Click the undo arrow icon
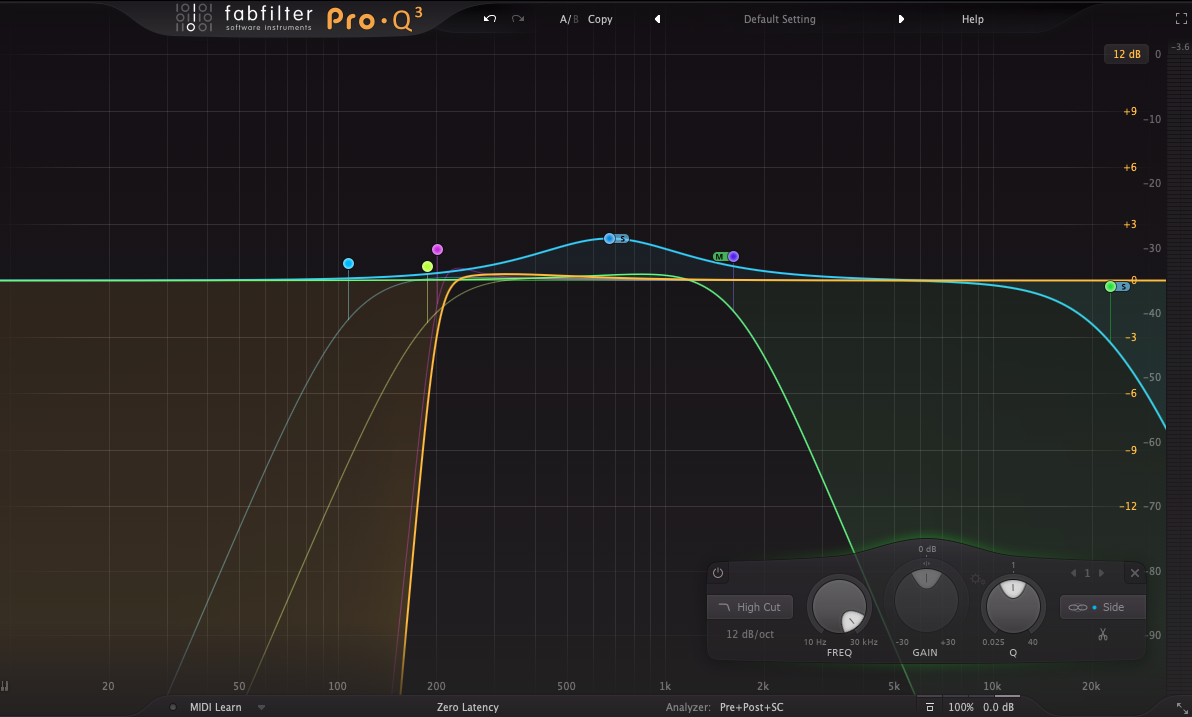 (489, 19)
